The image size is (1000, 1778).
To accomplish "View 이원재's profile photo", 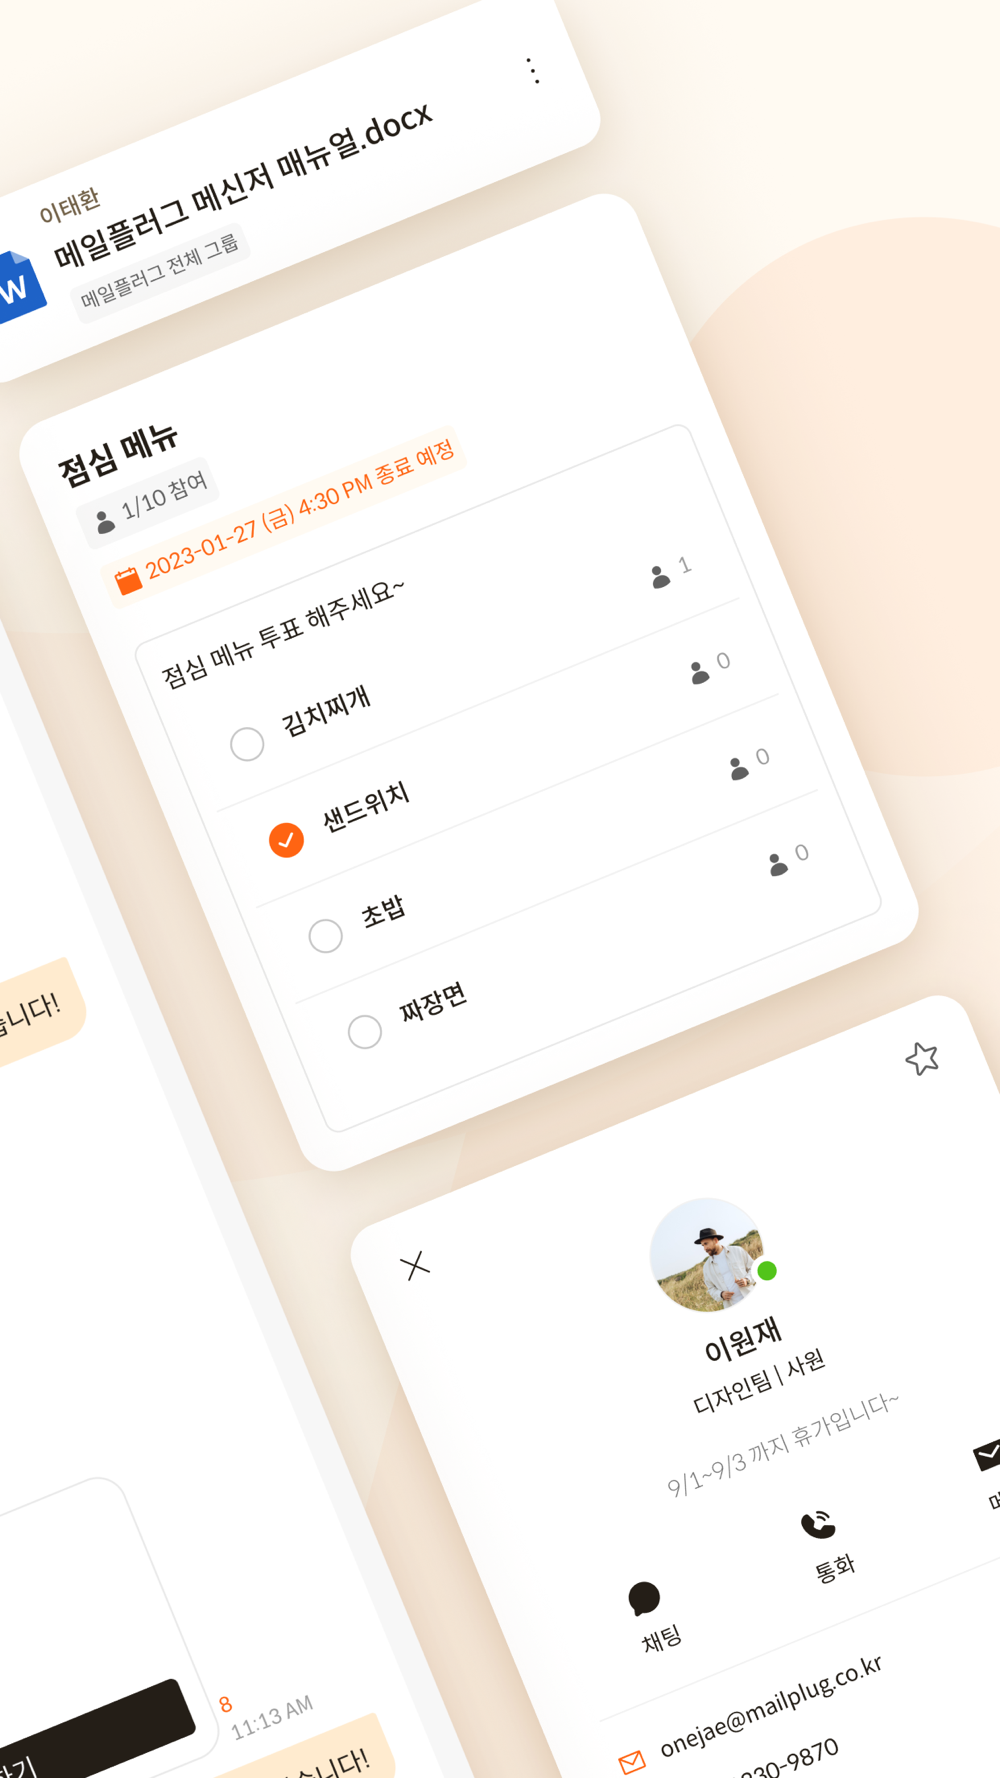I will 707,1254.
